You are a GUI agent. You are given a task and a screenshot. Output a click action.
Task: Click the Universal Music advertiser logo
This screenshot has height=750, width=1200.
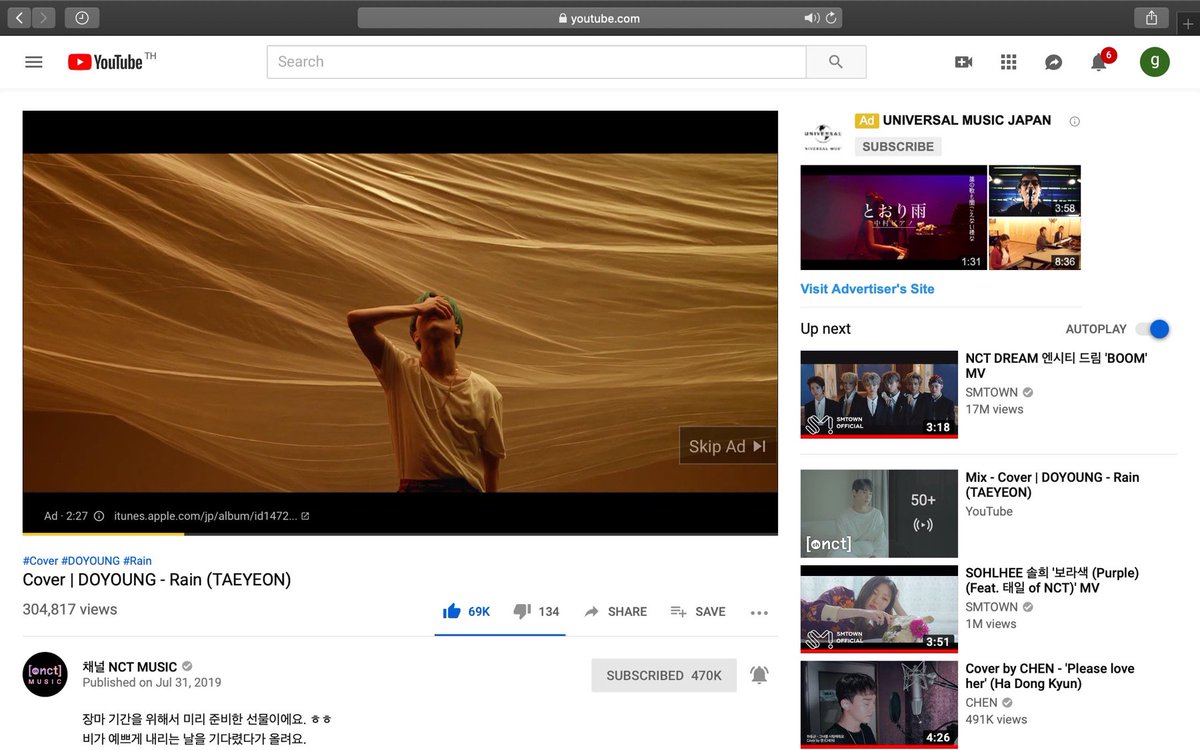pos(822,135)
